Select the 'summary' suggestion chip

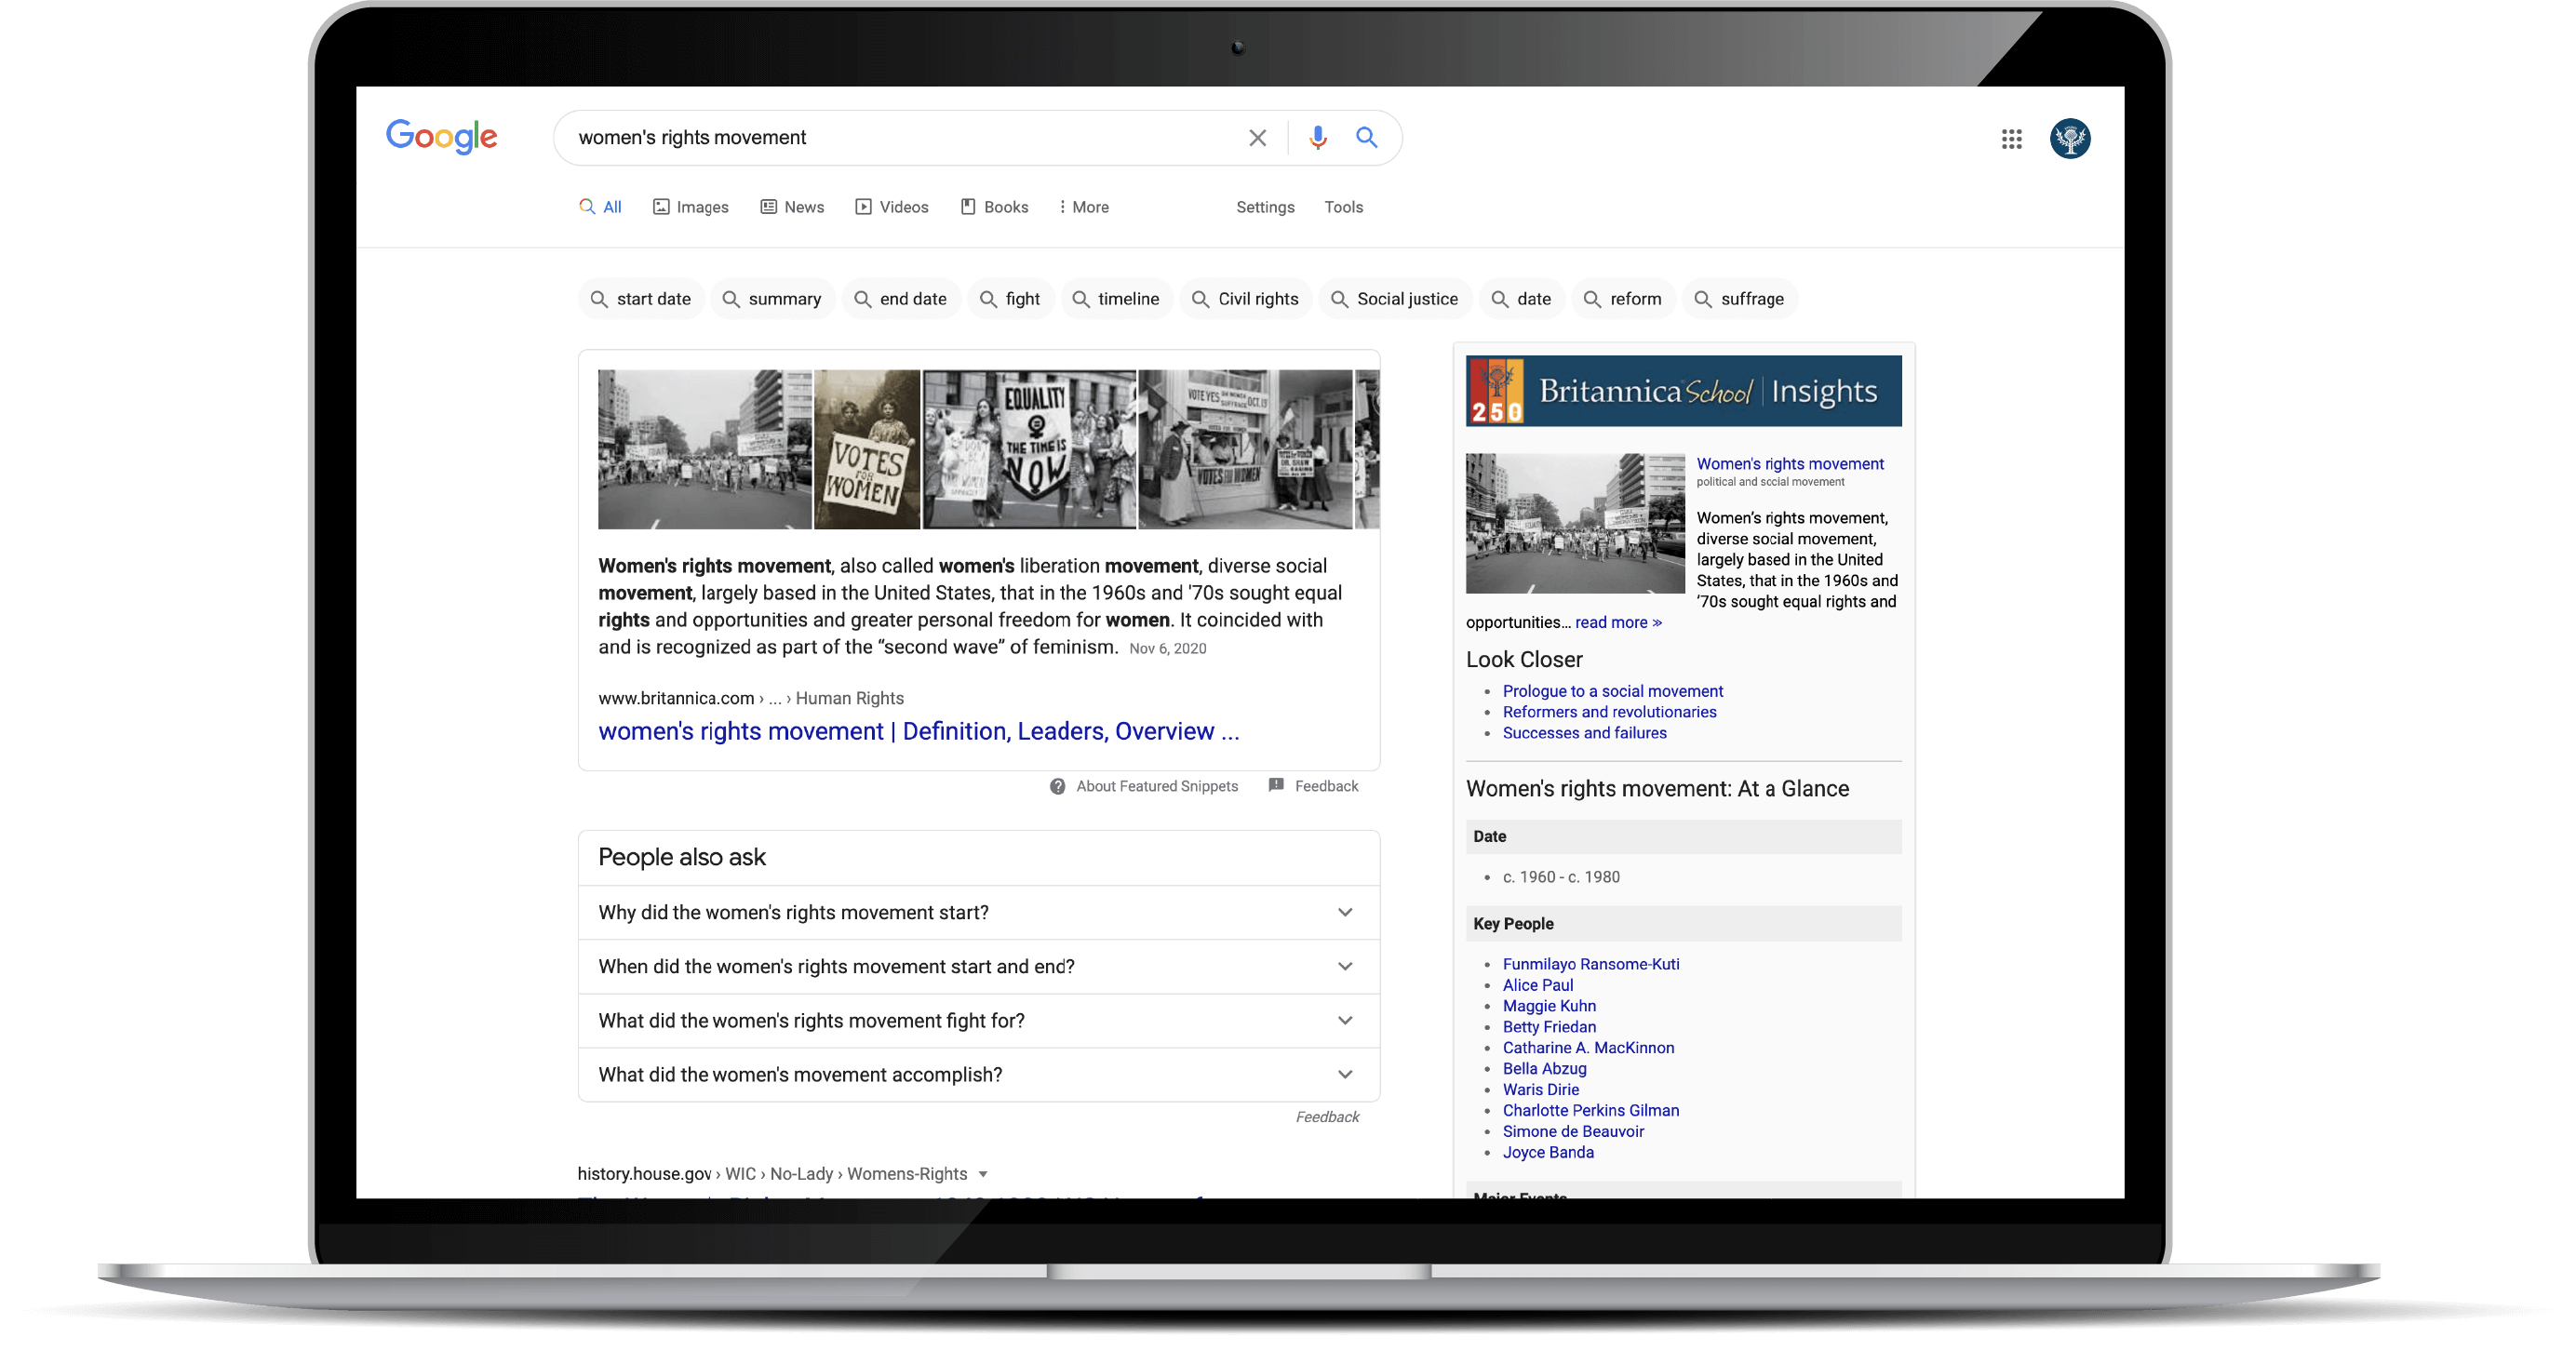[772, 299]
